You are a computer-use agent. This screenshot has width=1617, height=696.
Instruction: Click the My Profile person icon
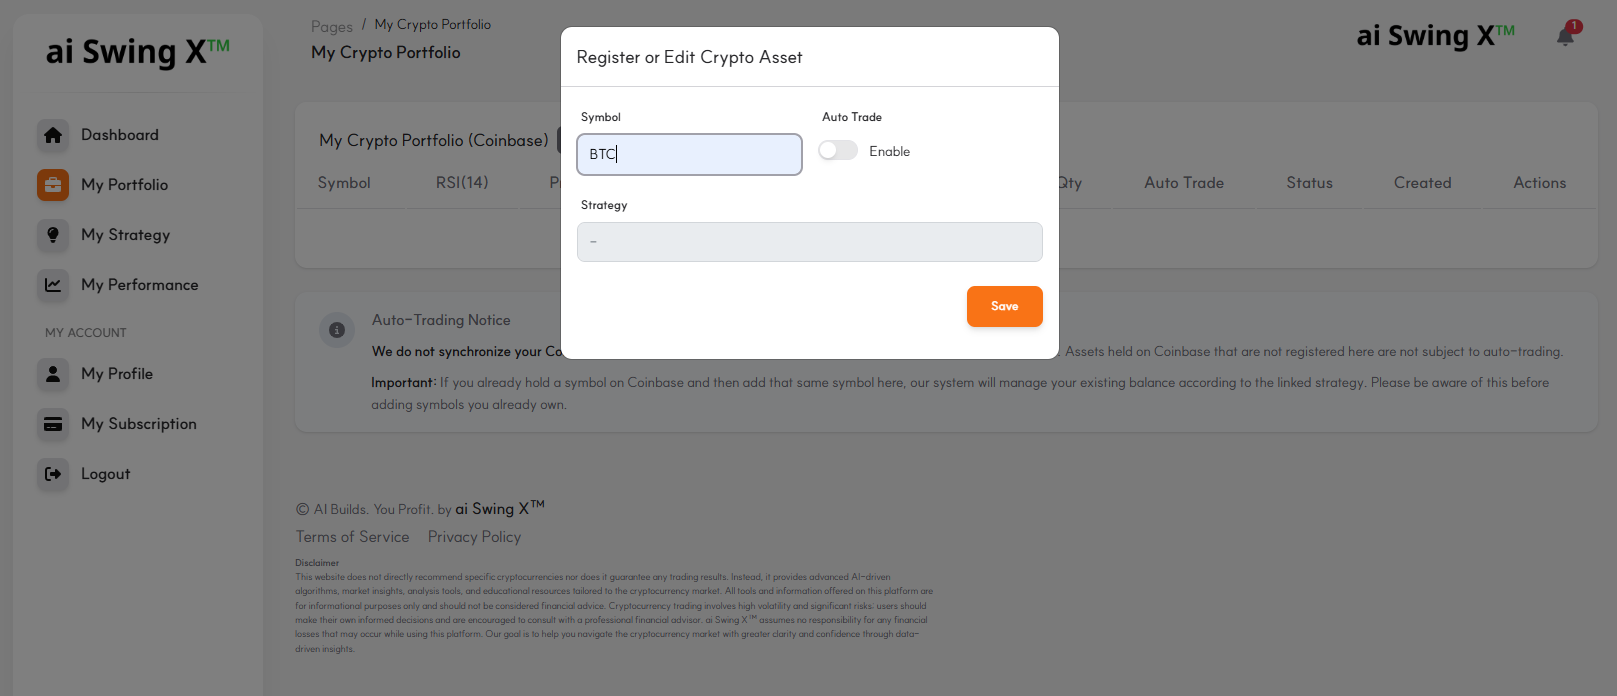(53, 374)
